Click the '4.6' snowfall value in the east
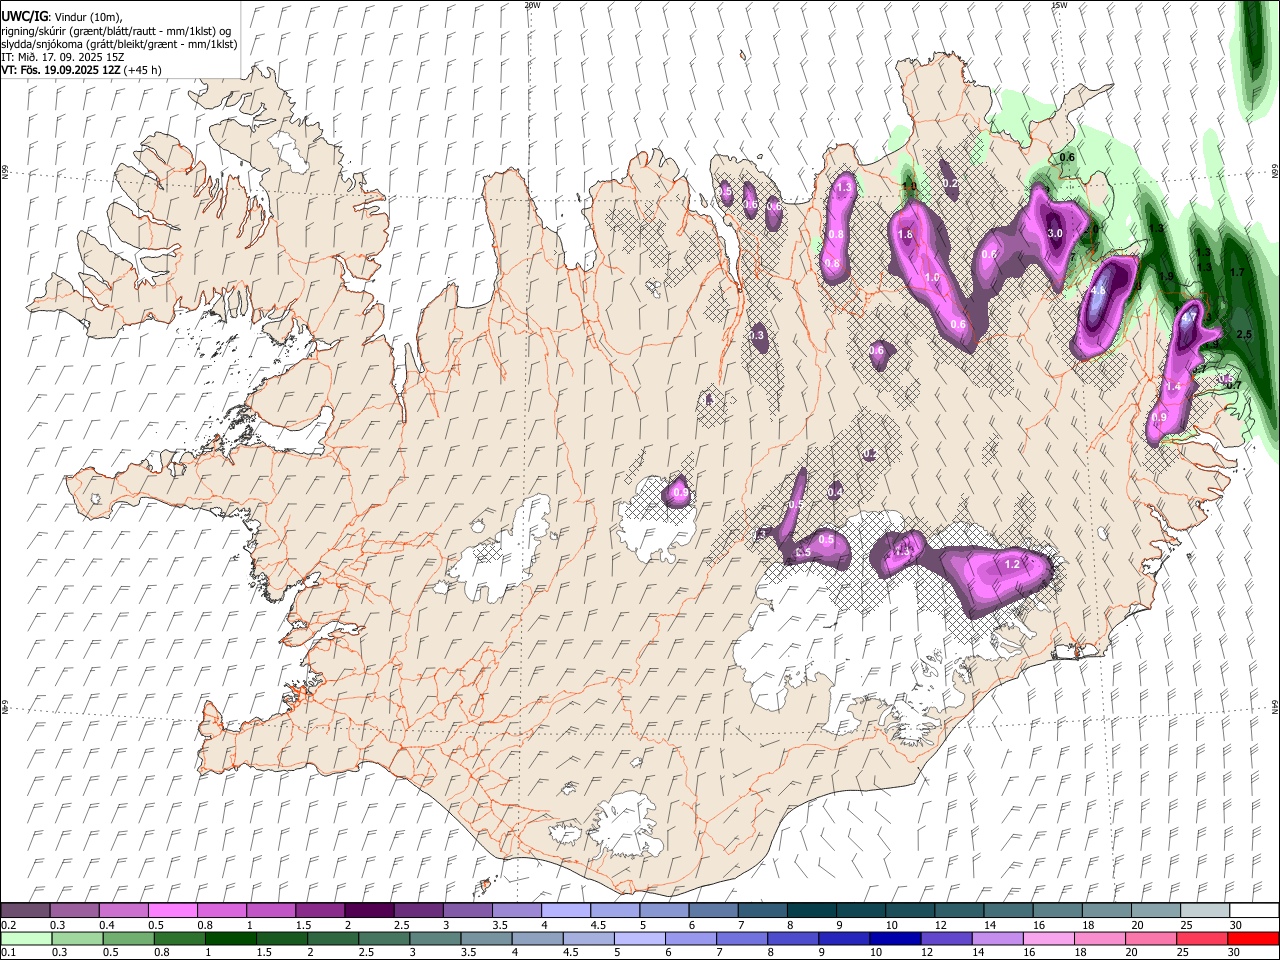 click(1097, 291)
